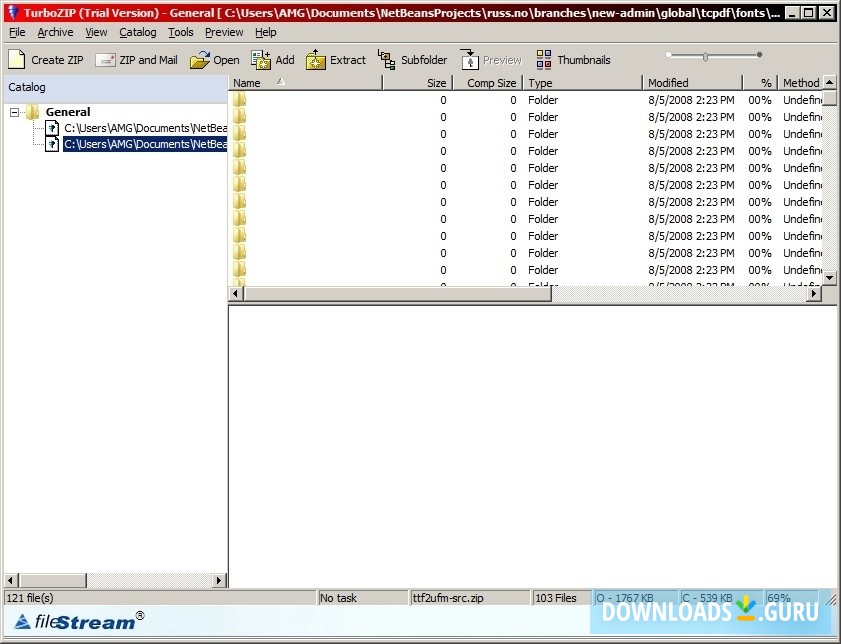Image resolution: width=841 pixels, height=644 pixels.
Task: Click the file list scroll right arrow
Action: pyautogui.click(x=815, y=293)
